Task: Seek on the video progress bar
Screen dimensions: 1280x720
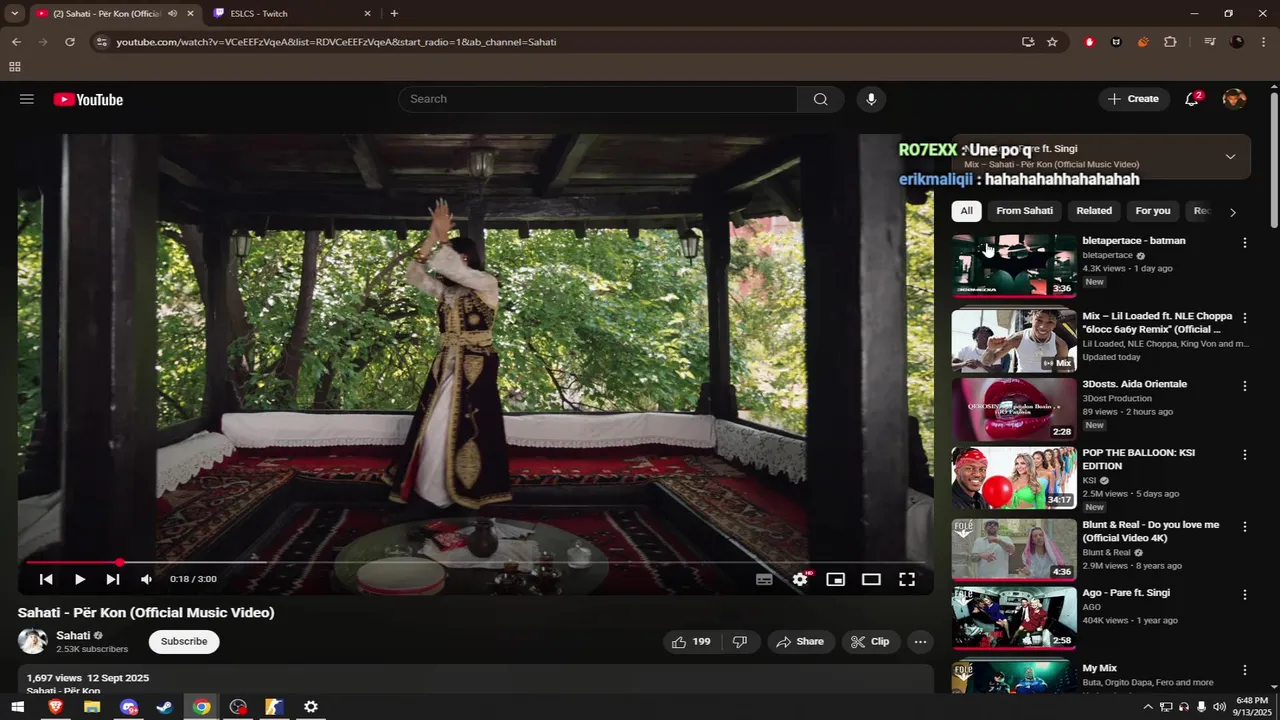Action: tap(476, 563)
